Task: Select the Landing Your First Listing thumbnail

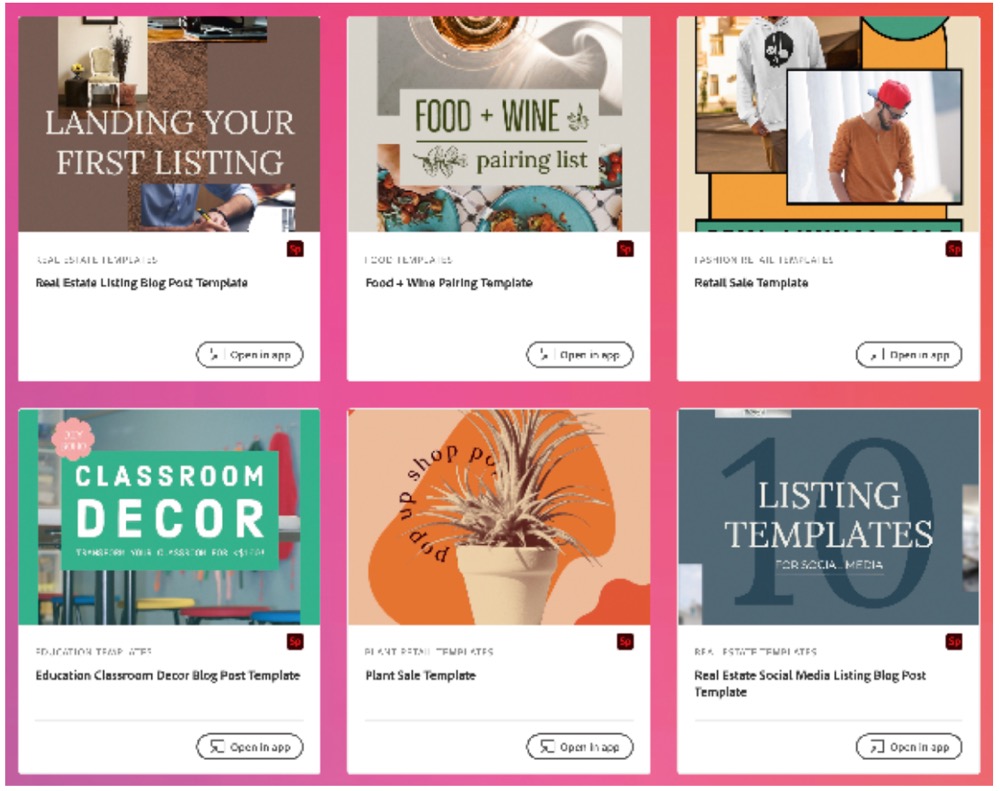Action: [169, 124]
